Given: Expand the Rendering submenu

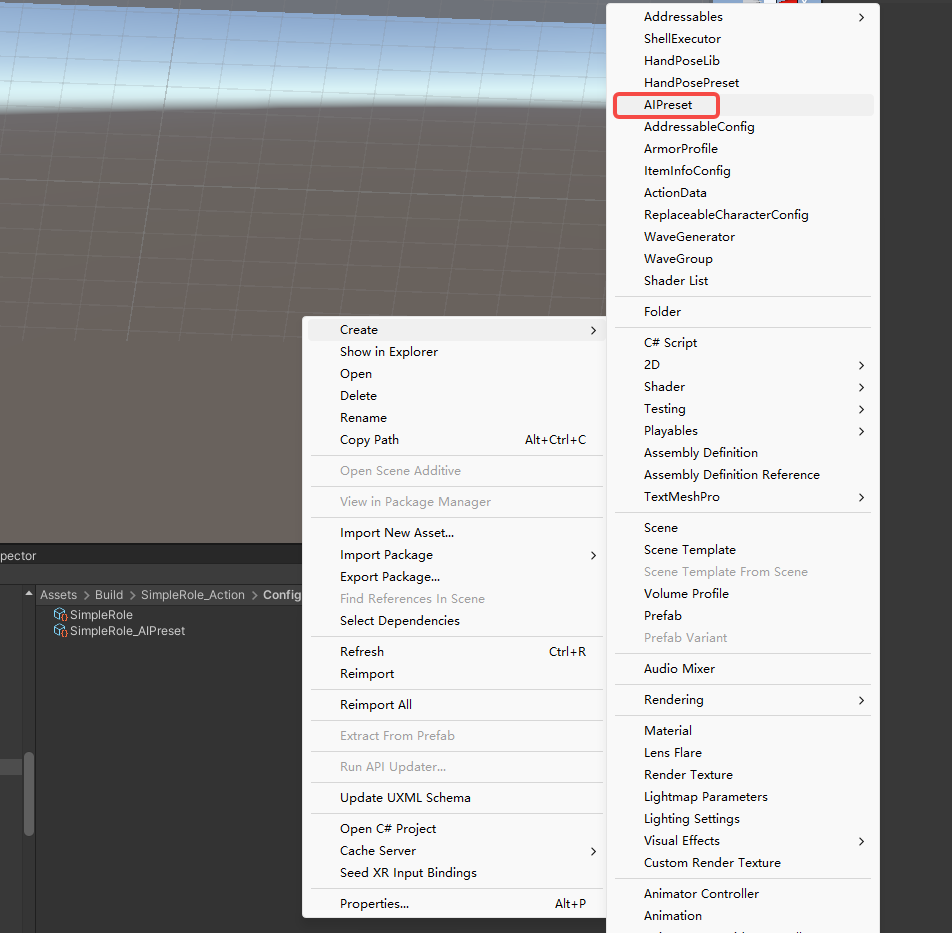Looking at the screenshot, I should 673,700.
